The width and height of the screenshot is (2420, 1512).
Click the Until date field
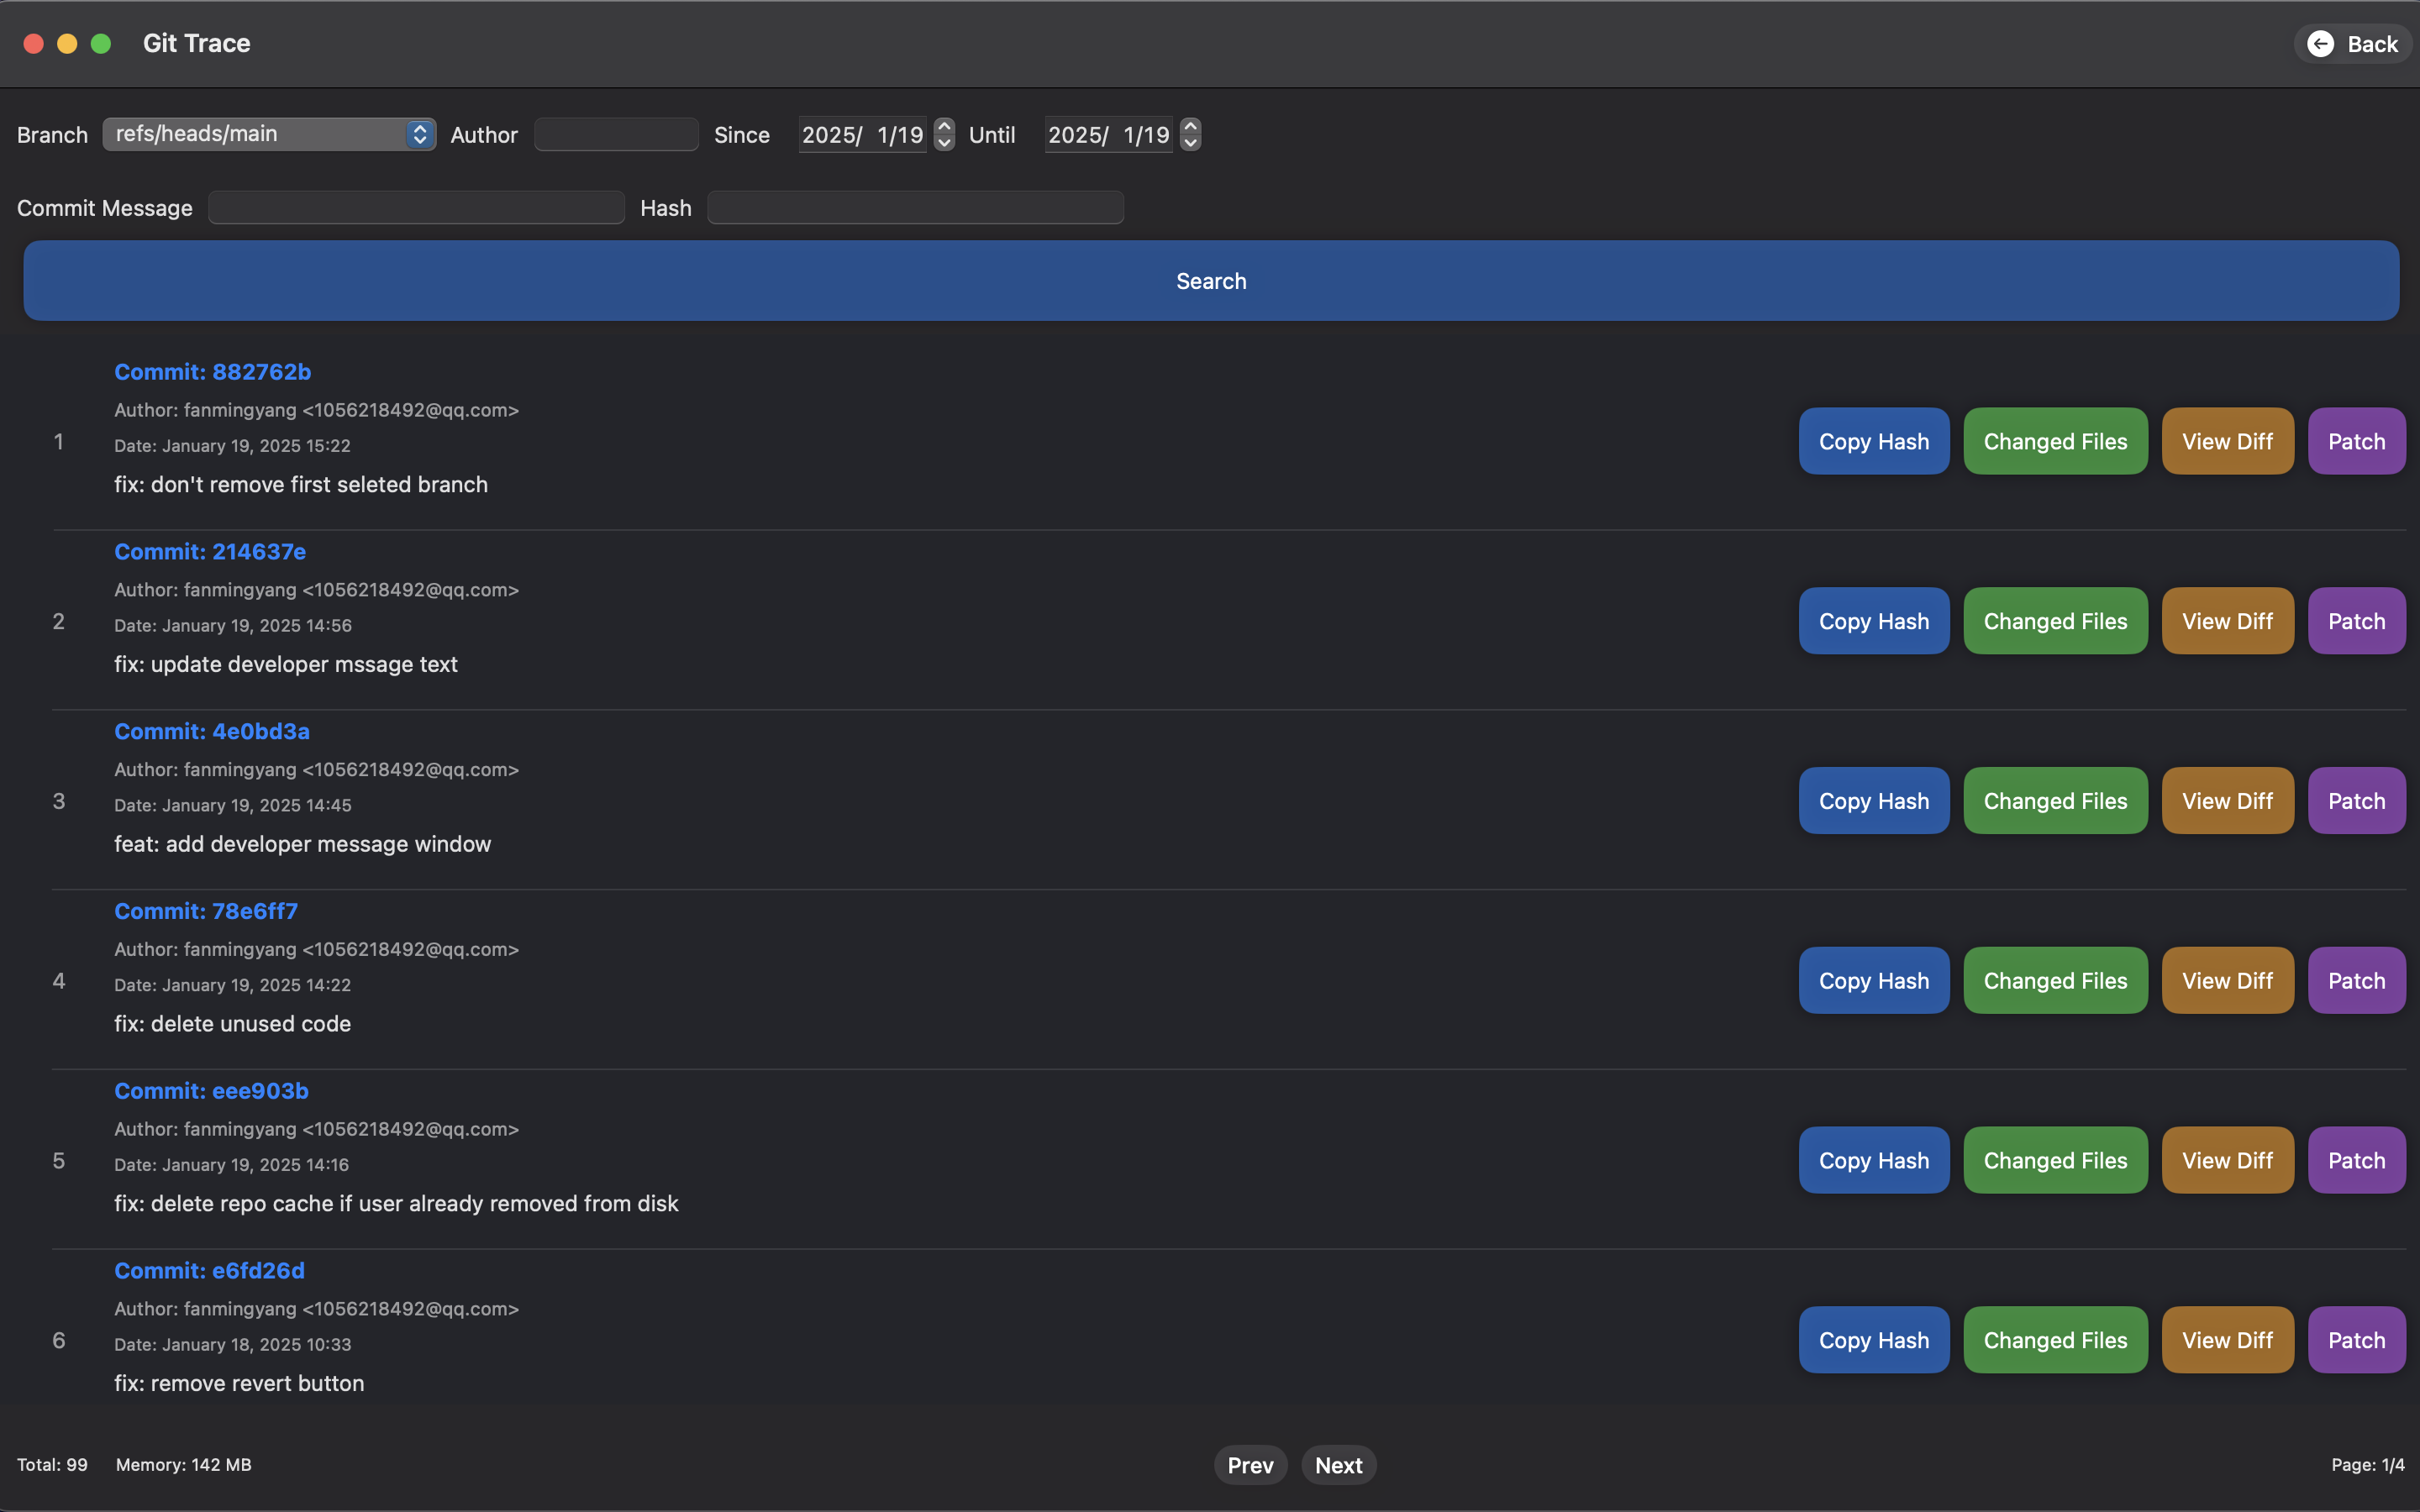1108,134
